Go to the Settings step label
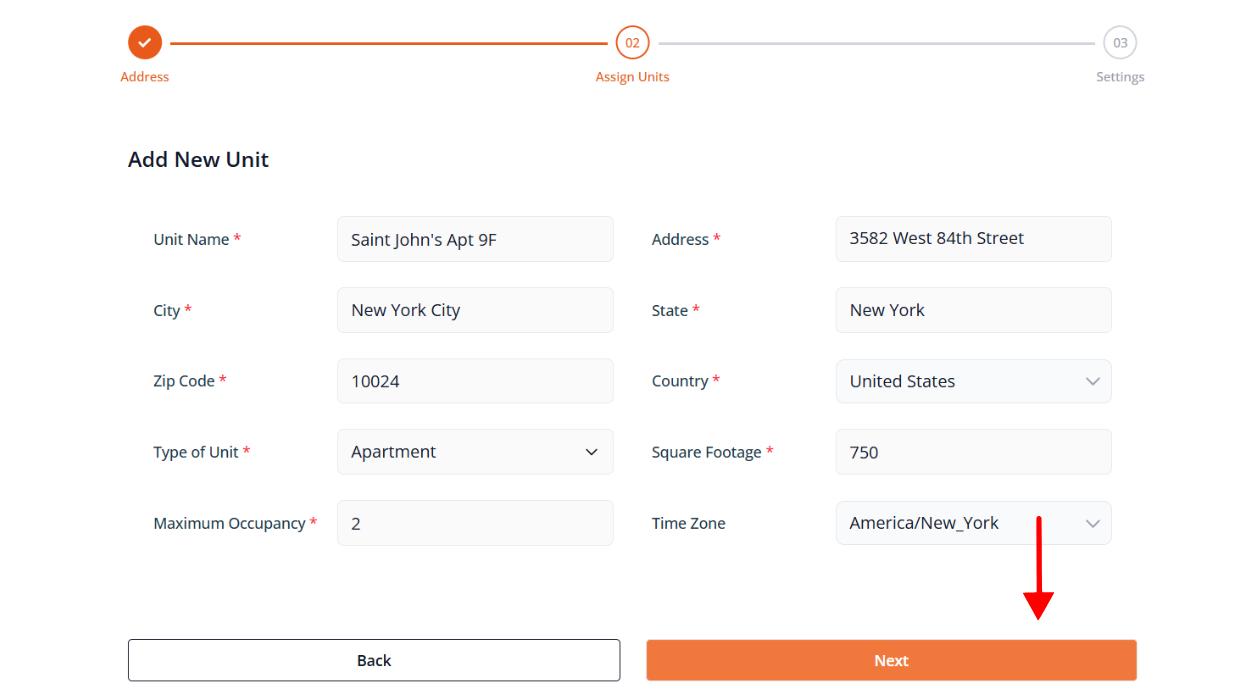Screen dimensions: 1260x700 1120,77
